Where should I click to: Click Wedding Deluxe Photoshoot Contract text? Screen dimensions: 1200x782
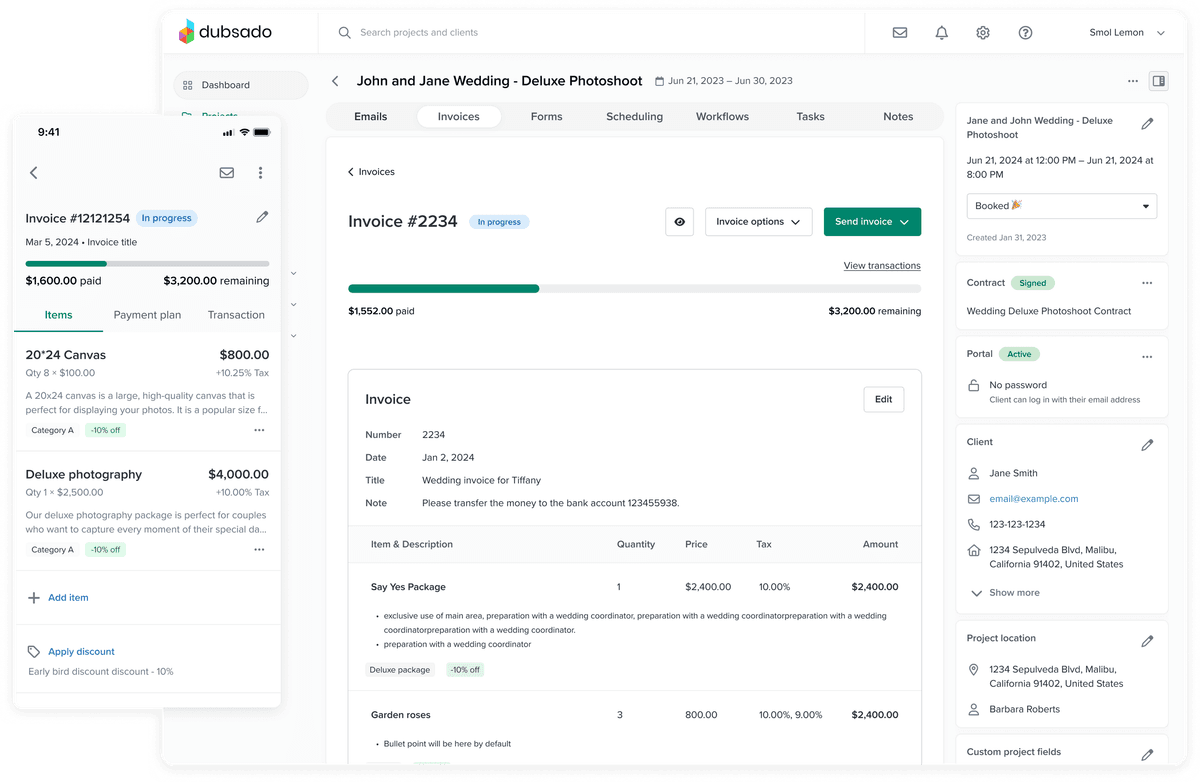1049,311
